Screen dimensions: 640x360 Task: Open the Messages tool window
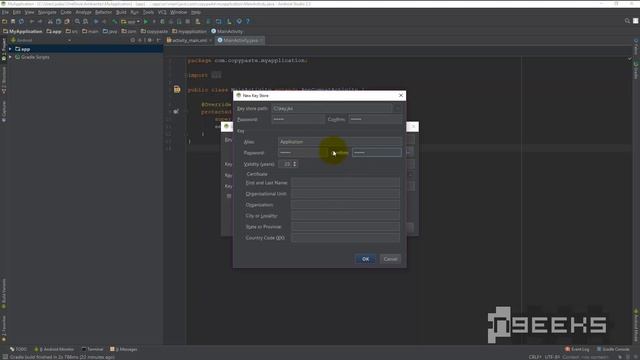124,349
